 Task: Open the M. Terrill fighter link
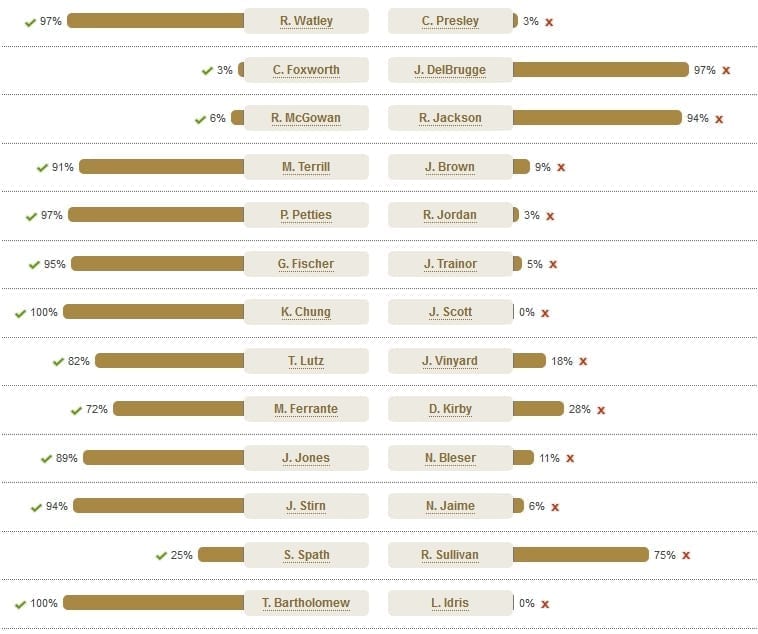click(306, 167)
